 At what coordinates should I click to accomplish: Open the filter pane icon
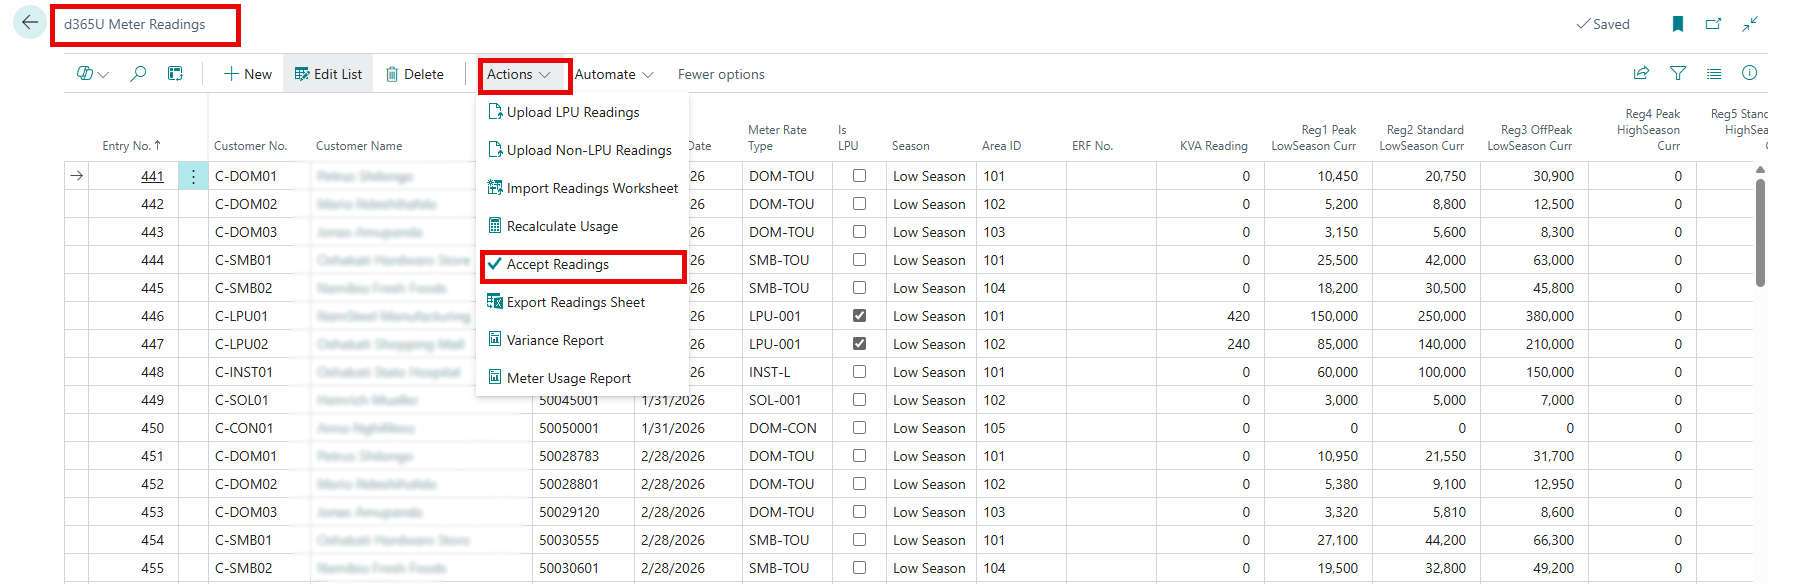pyautogui.click(x=1678, y=73)
